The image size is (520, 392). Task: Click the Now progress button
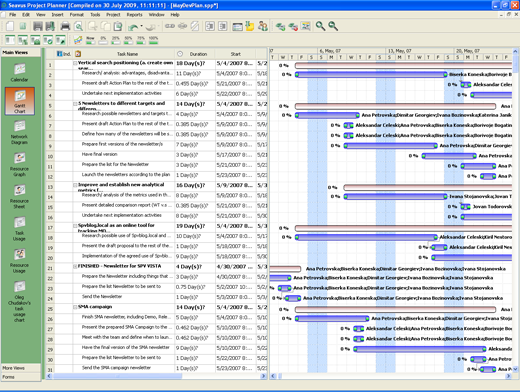tap(90, 40)
